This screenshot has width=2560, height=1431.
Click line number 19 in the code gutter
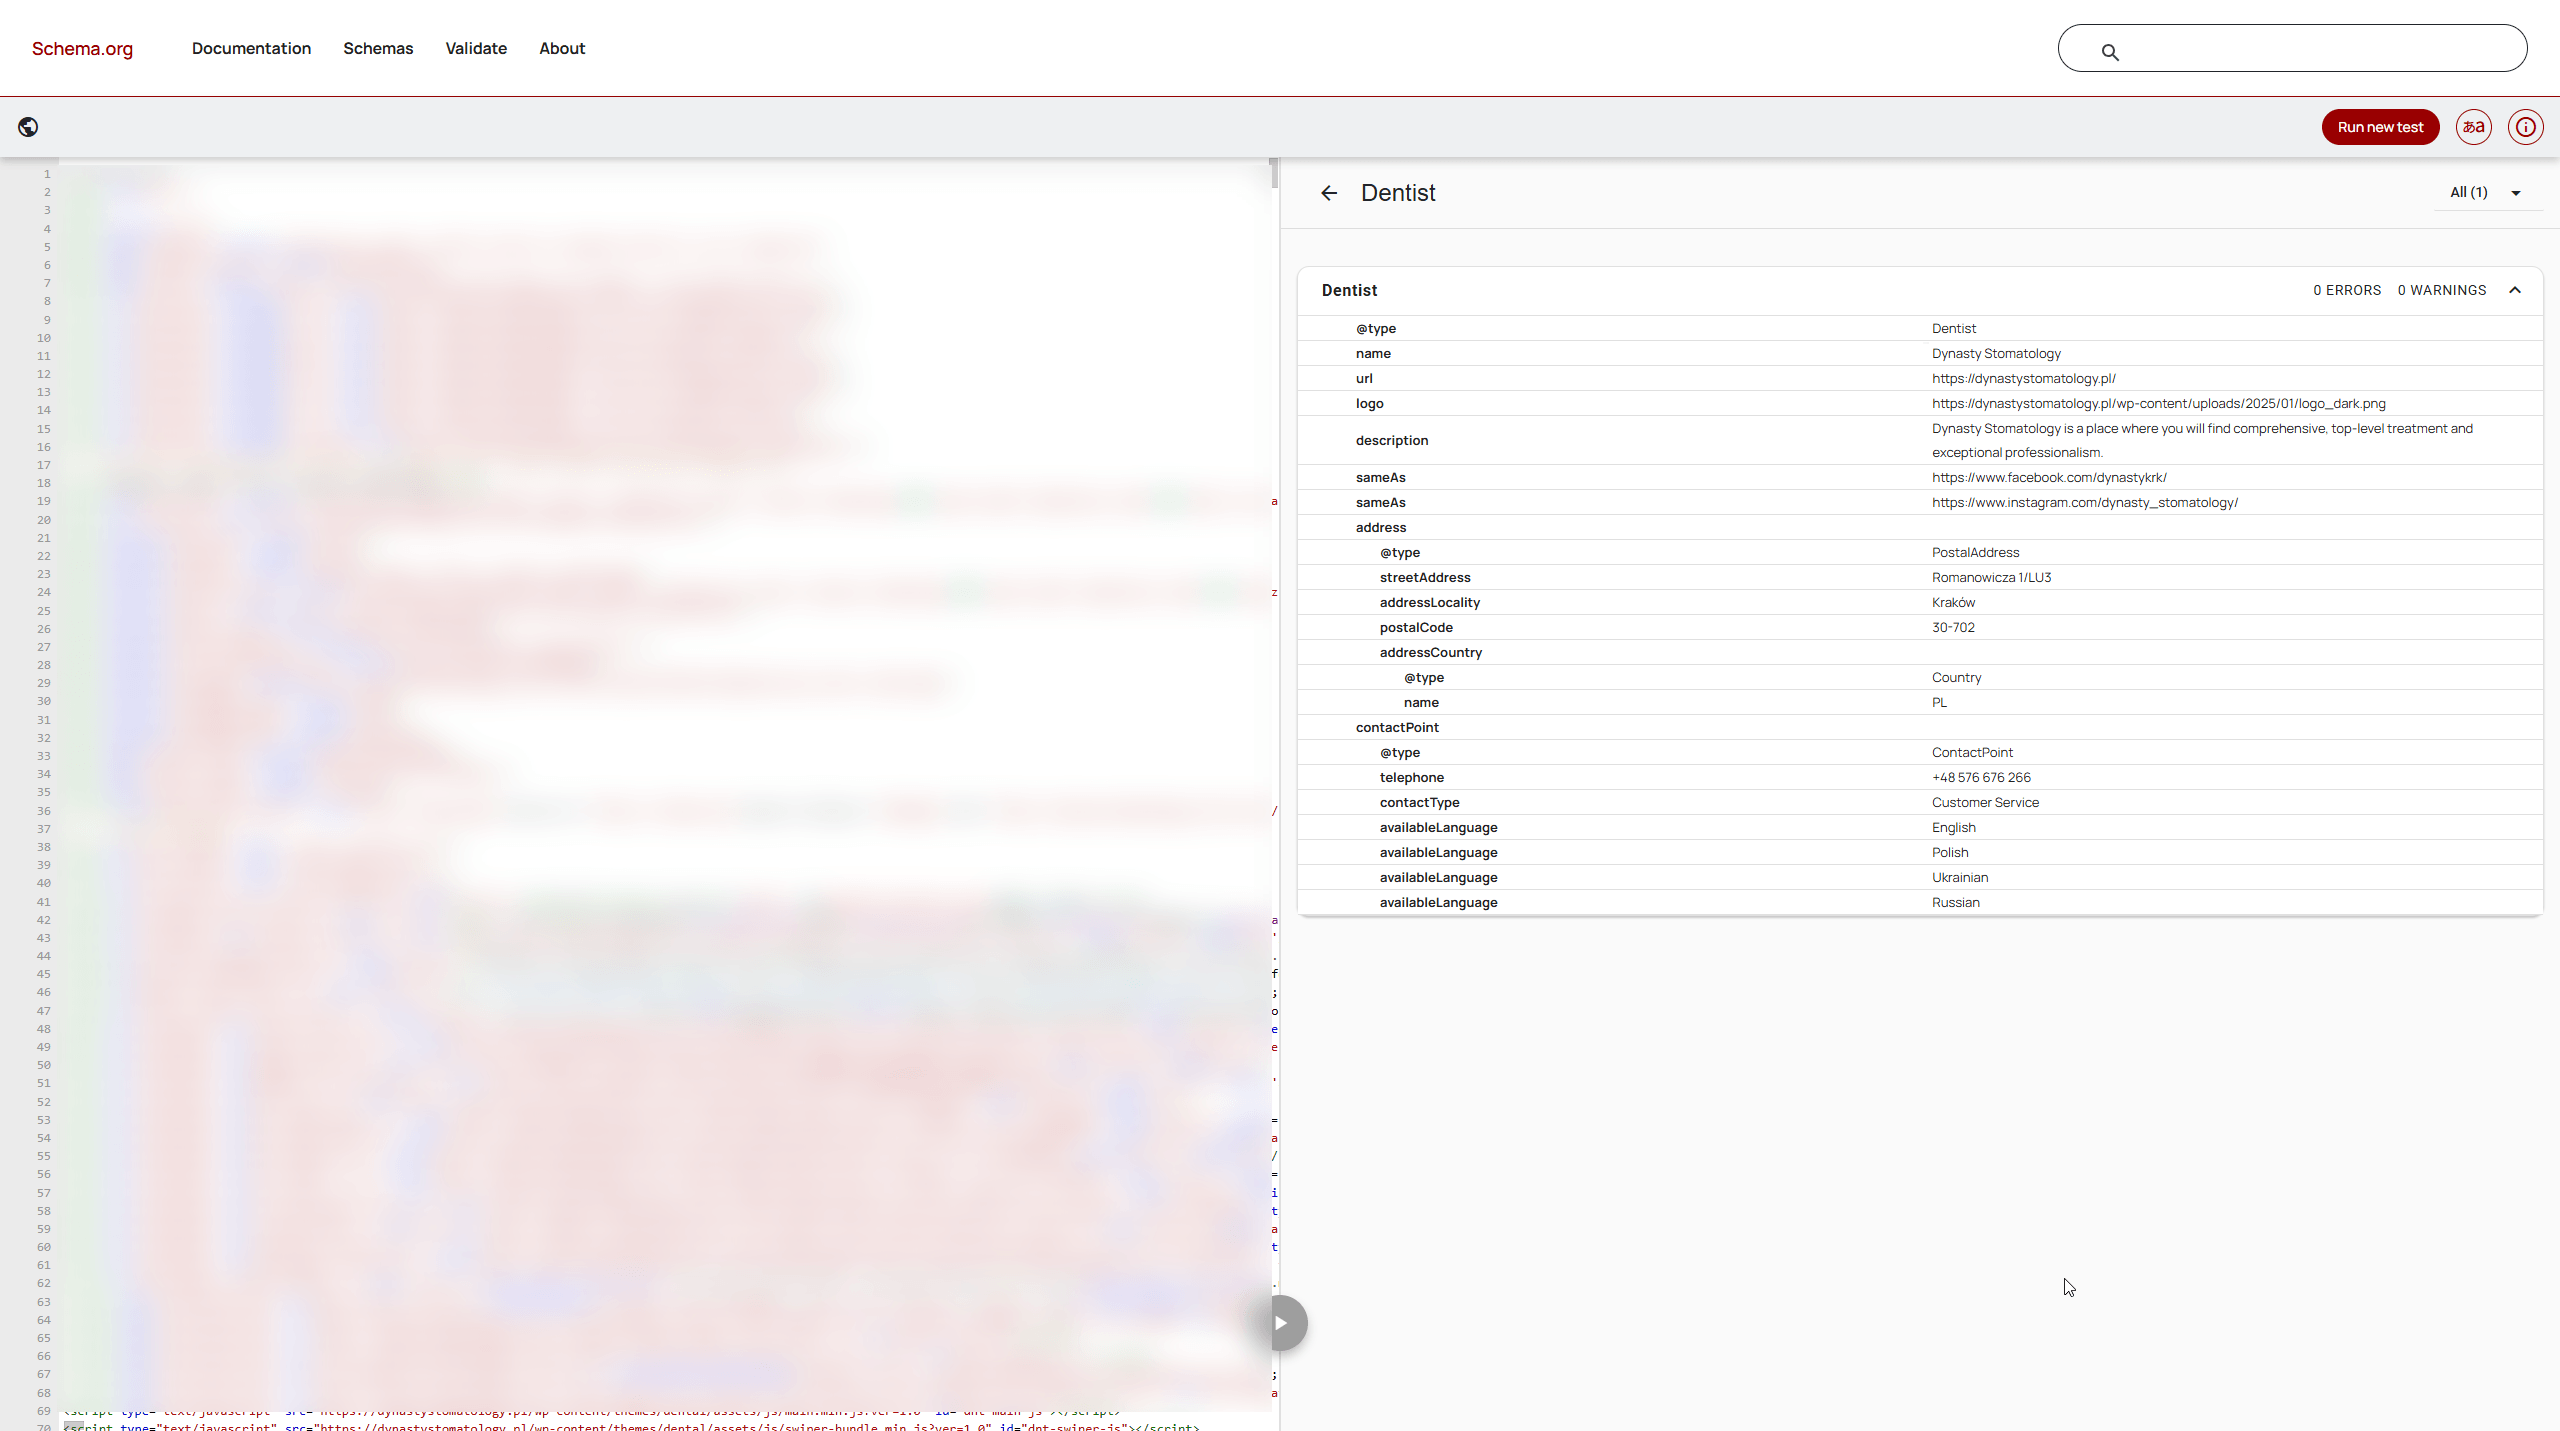[x=44, y=501]
